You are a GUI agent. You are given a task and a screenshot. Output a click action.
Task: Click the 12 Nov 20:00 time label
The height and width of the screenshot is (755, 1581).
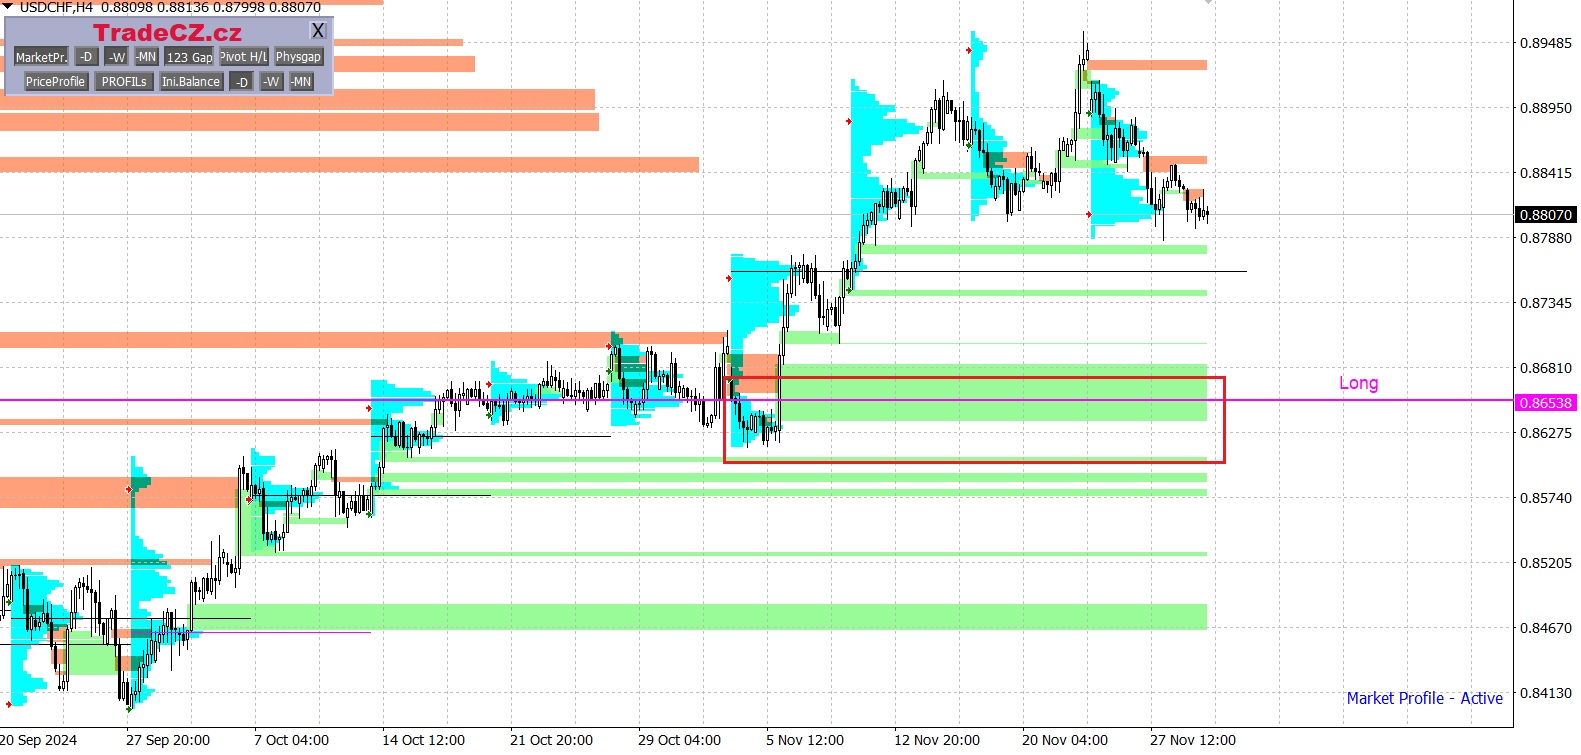point(937,740)
